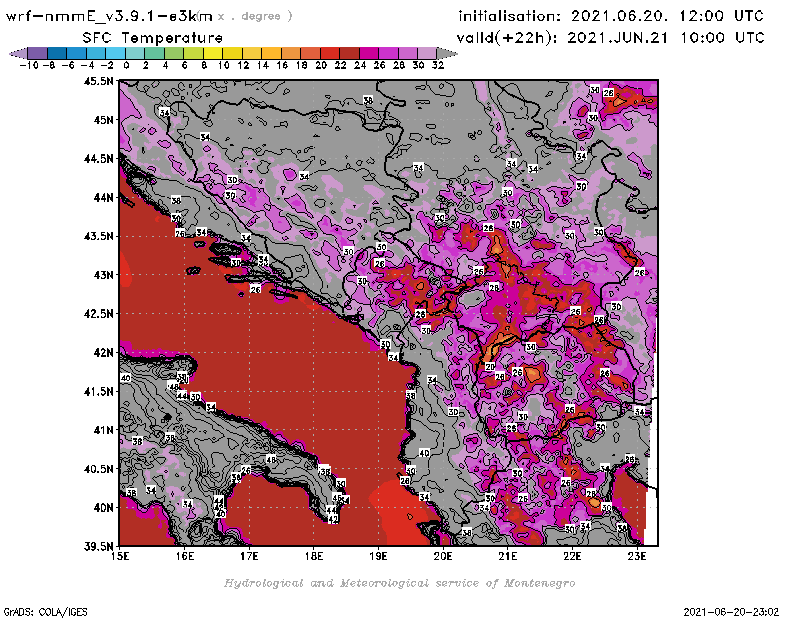The height and width of the screenshot is (618, 800).
Task: Click the '43.5N' latitude label
Action: [98, 236]
